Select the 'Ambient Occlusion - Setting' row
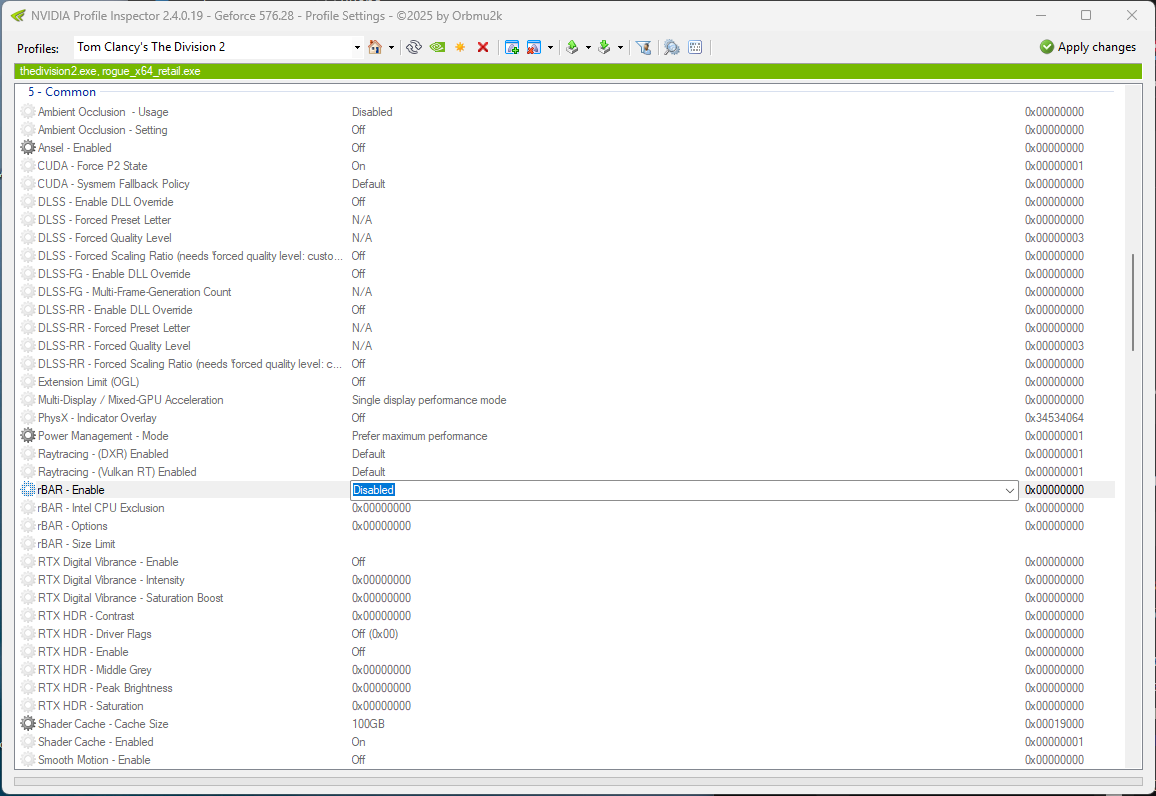 point(567,130)
